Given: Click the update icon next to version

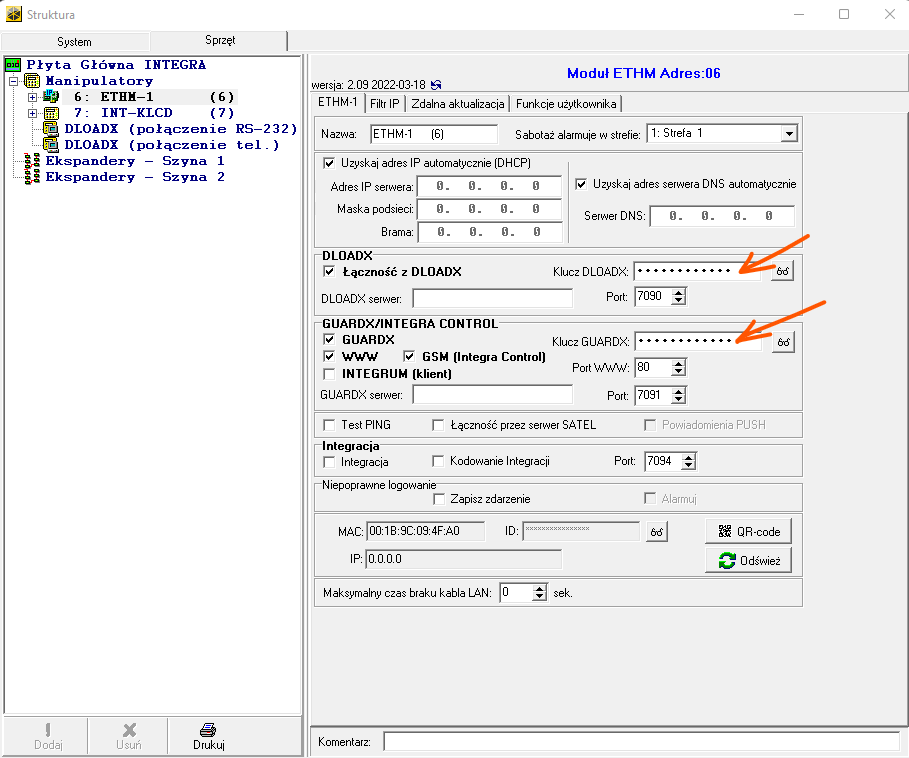Looking at the screenshot, I should 436,85.
